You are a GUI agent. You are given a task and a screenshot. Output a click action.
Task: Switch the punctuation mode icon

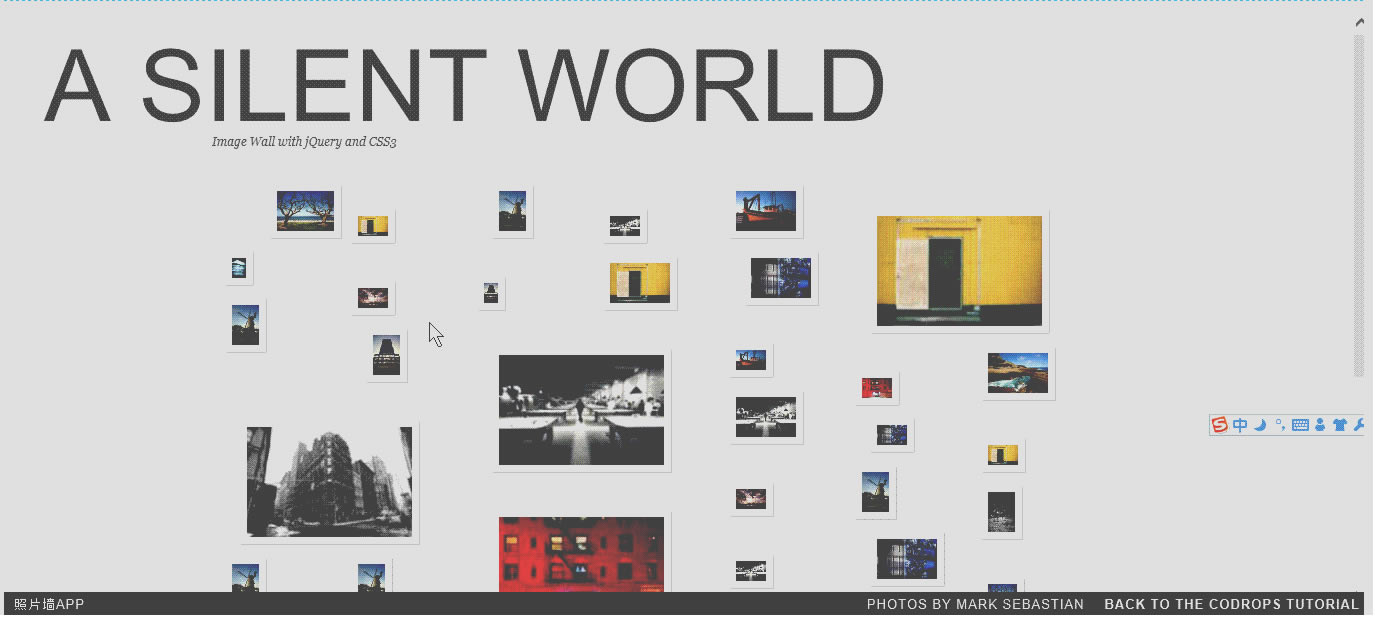click(x=1280, y=425)
